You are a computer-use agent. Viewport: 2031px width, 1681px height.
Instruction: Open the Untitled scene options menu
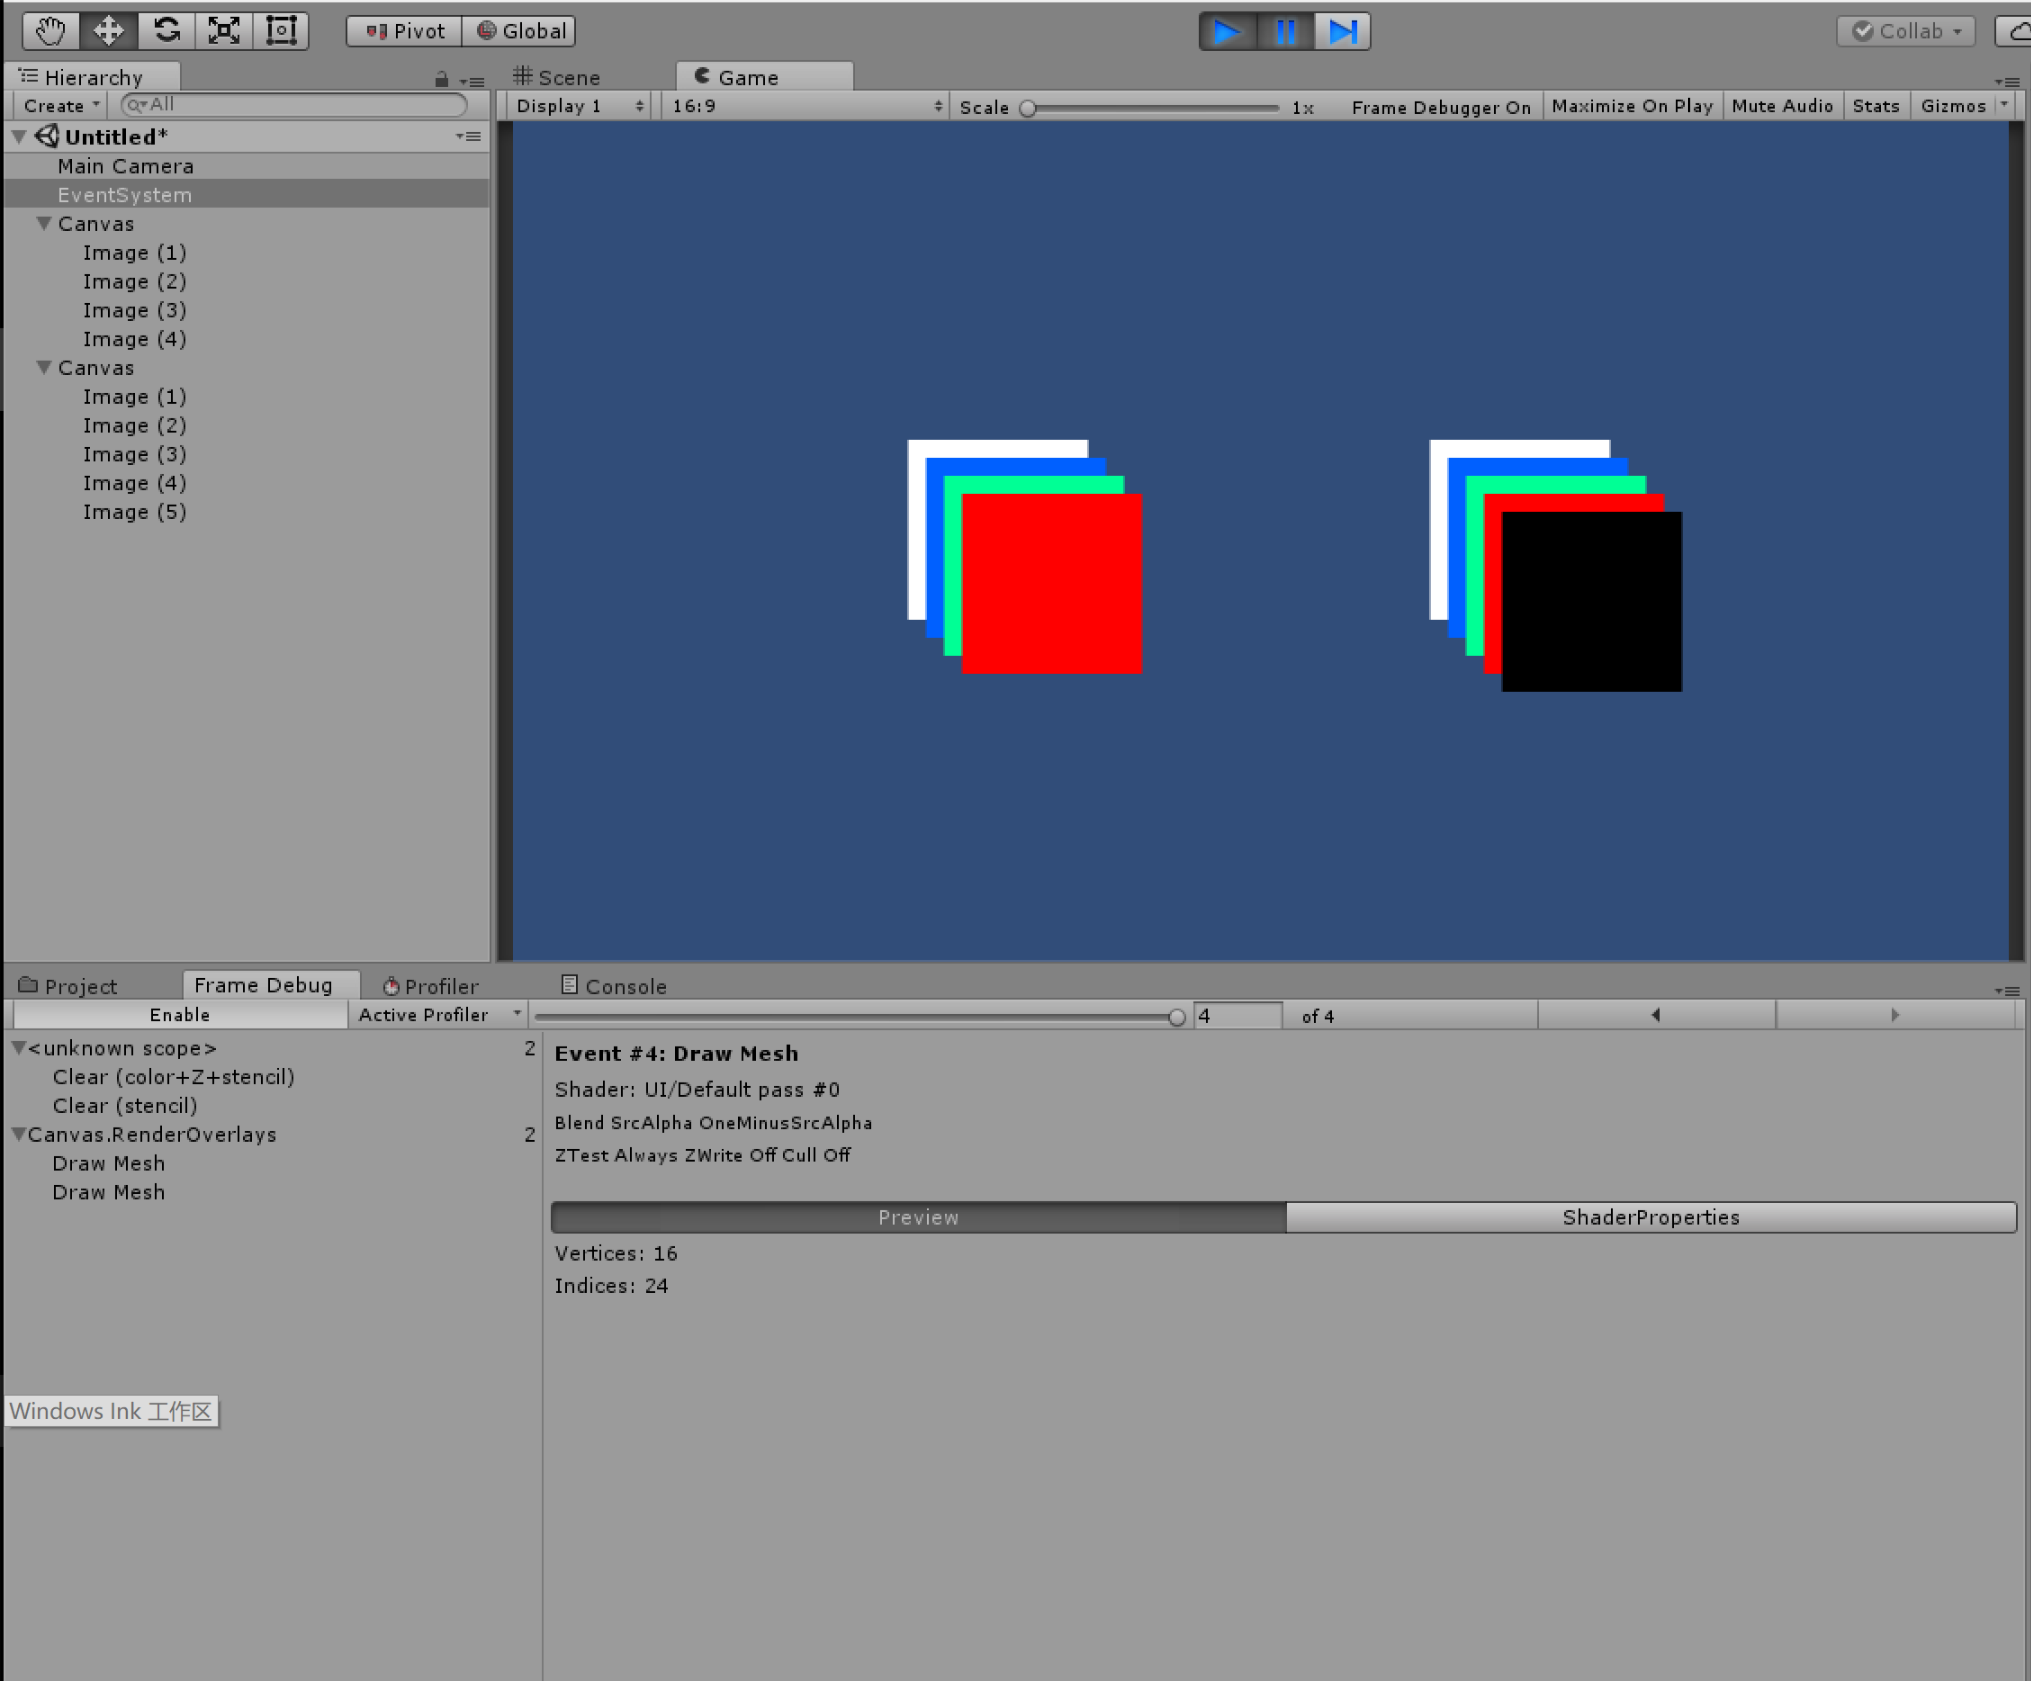pos(468,136)
